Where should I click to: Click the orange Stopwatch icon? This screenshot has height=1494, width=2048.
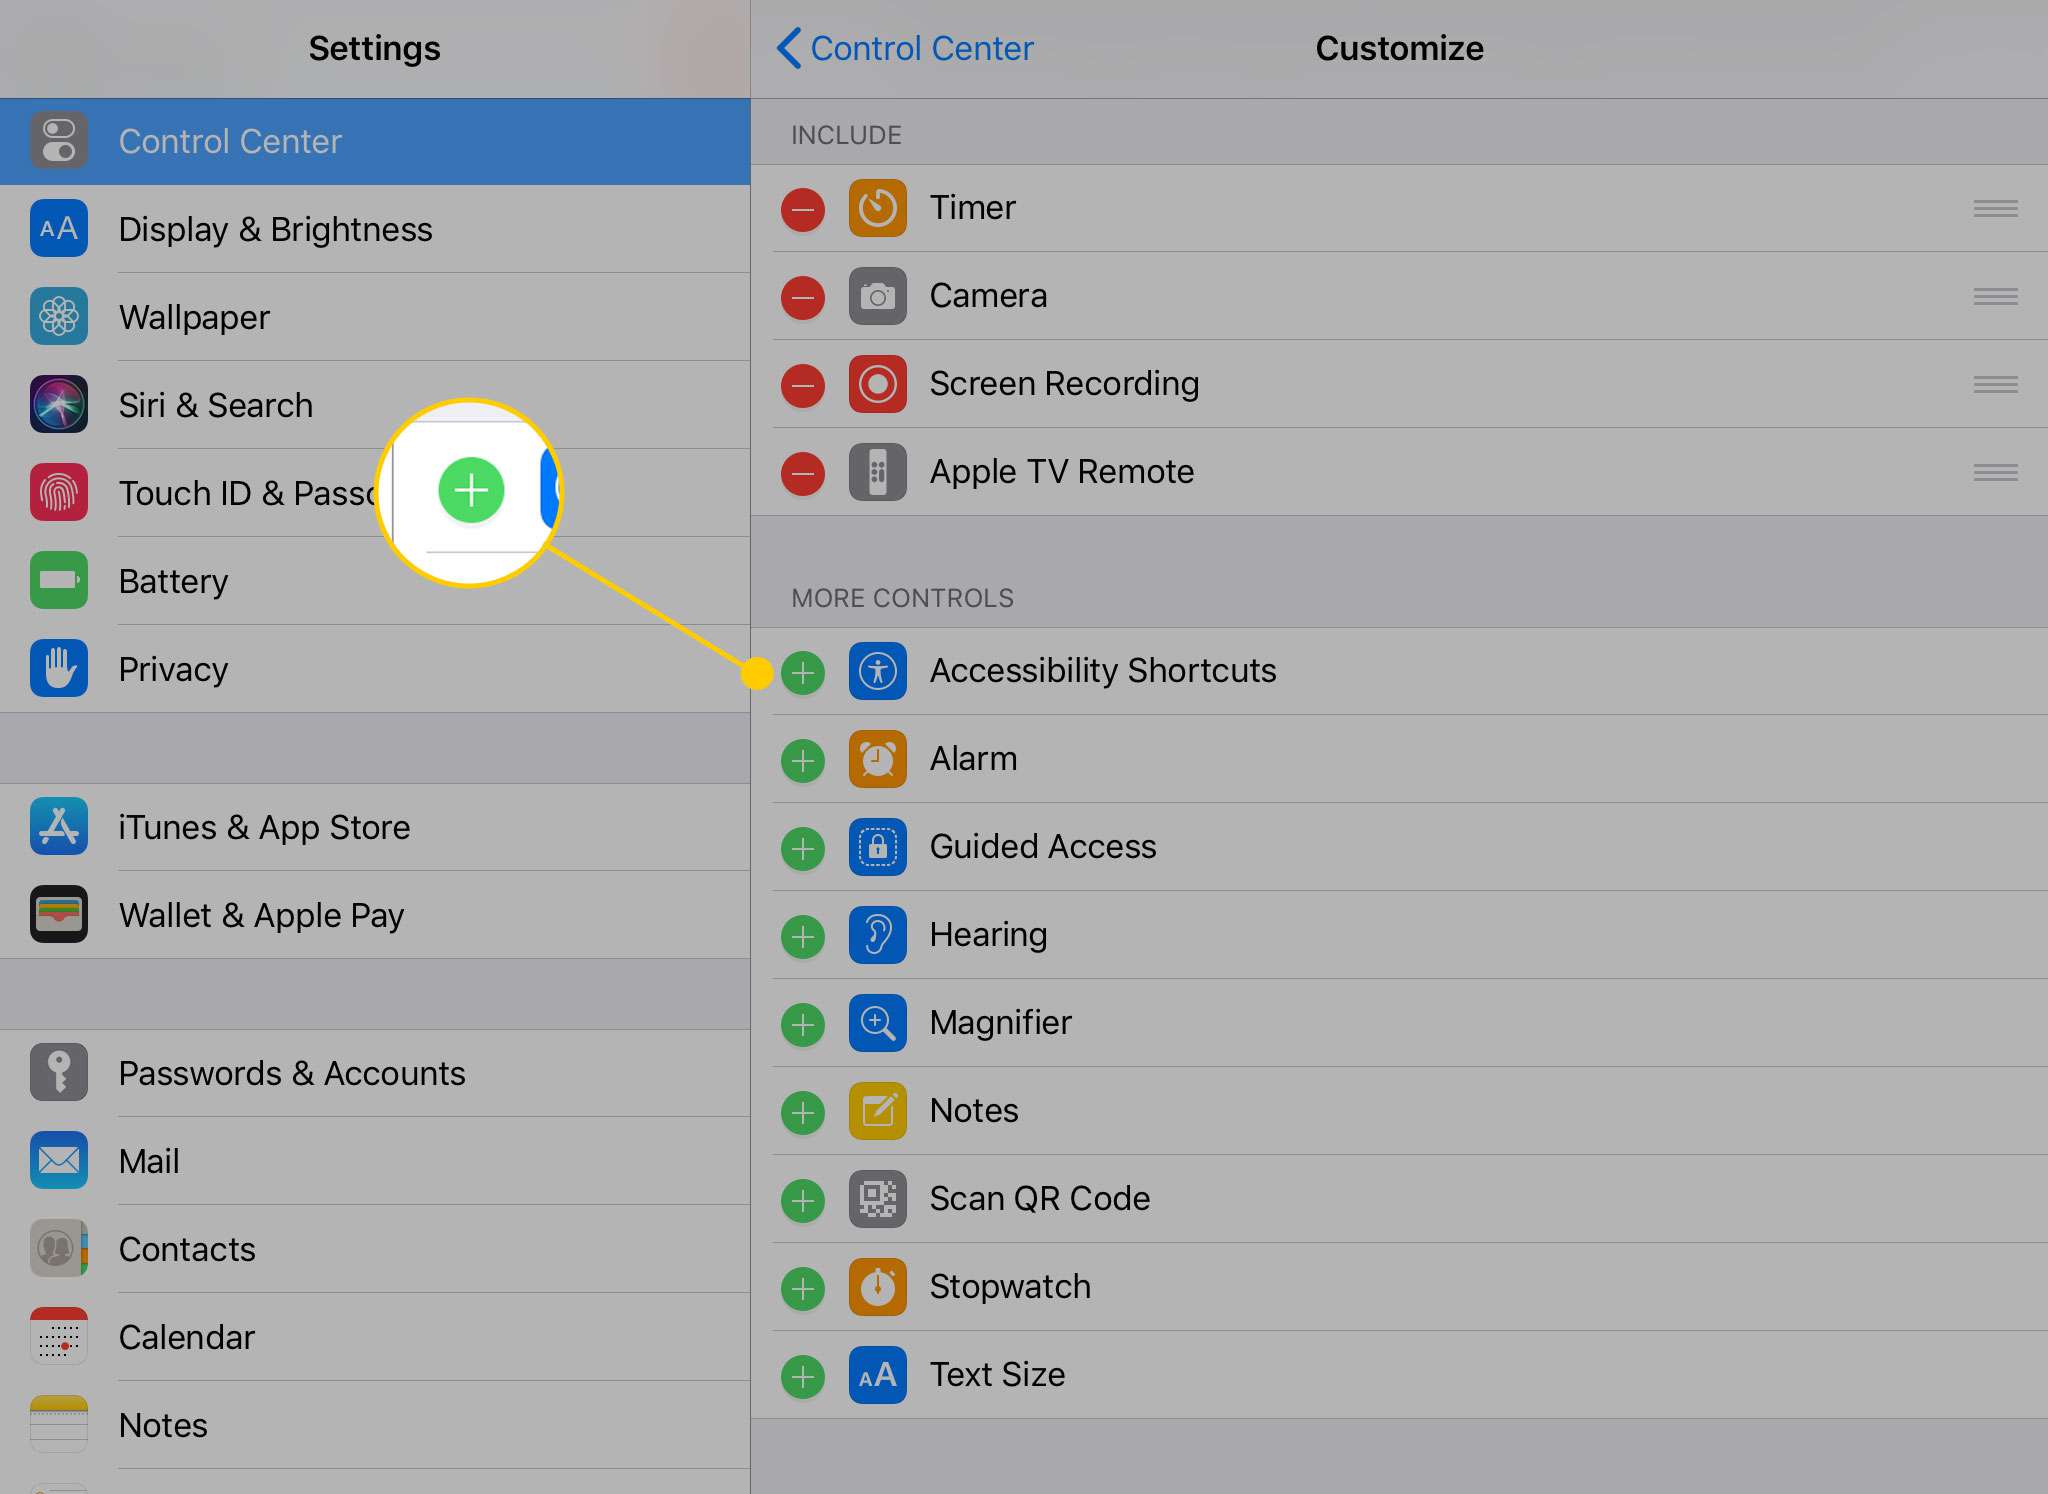coord(878,1287)
